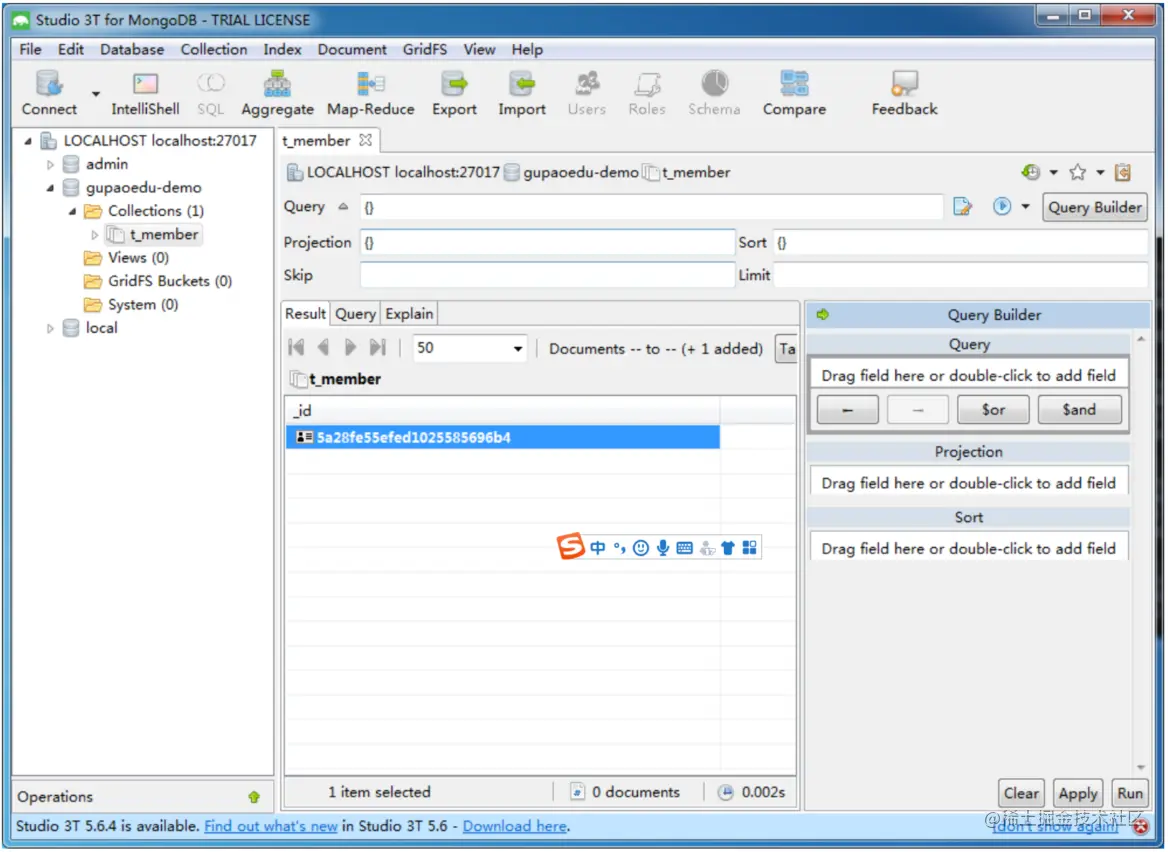
Task: Open the Aggregate editor
Action: click(277, 92)
